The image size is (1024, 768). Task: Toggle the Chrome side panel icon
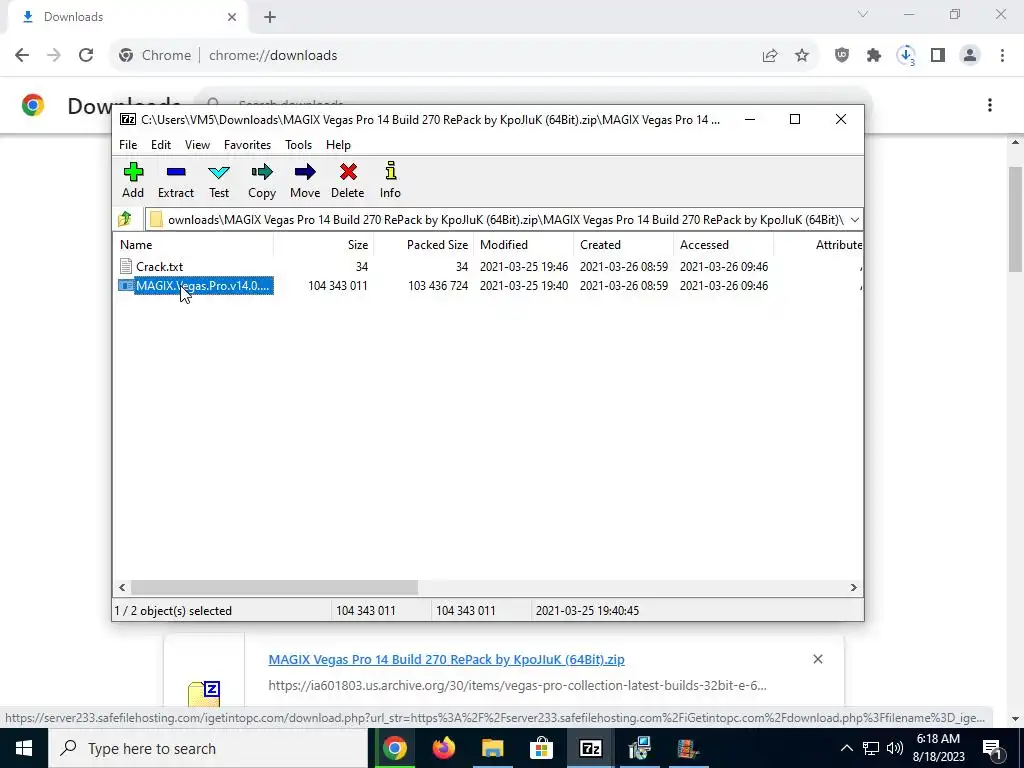coord(938,56)
